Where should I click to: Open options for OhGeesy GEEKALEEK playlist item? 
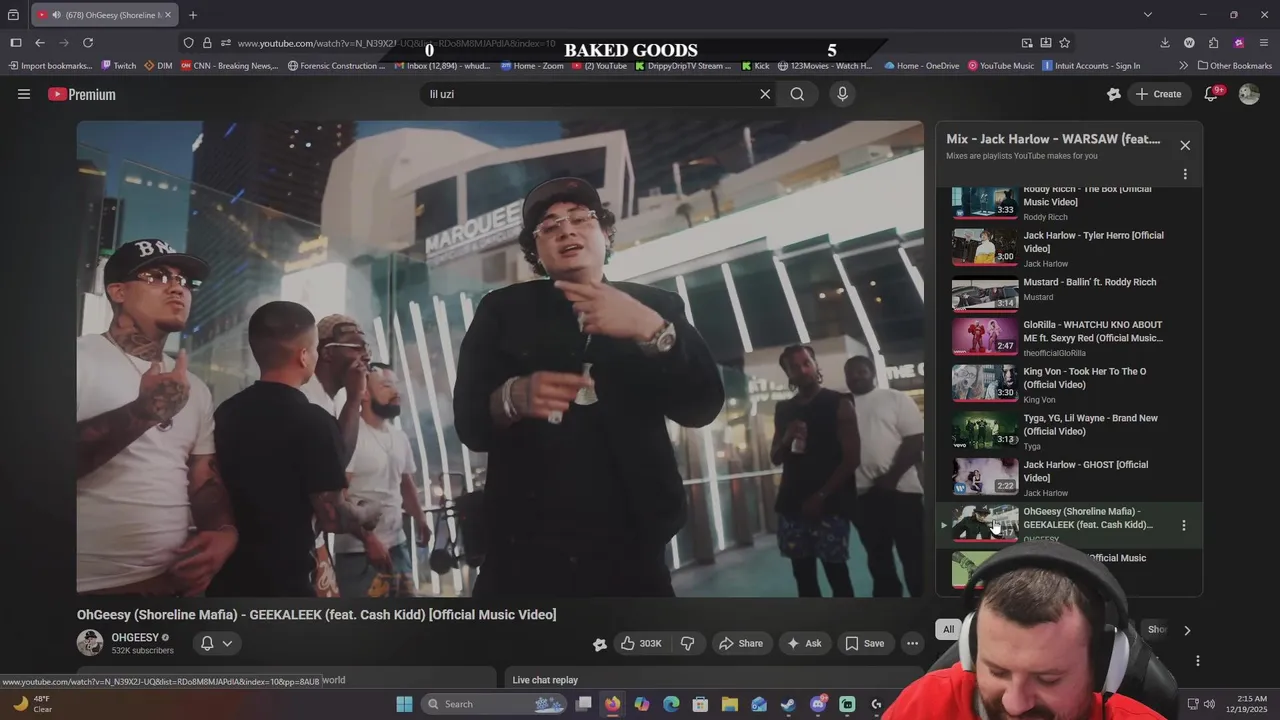pos(1184,525)
